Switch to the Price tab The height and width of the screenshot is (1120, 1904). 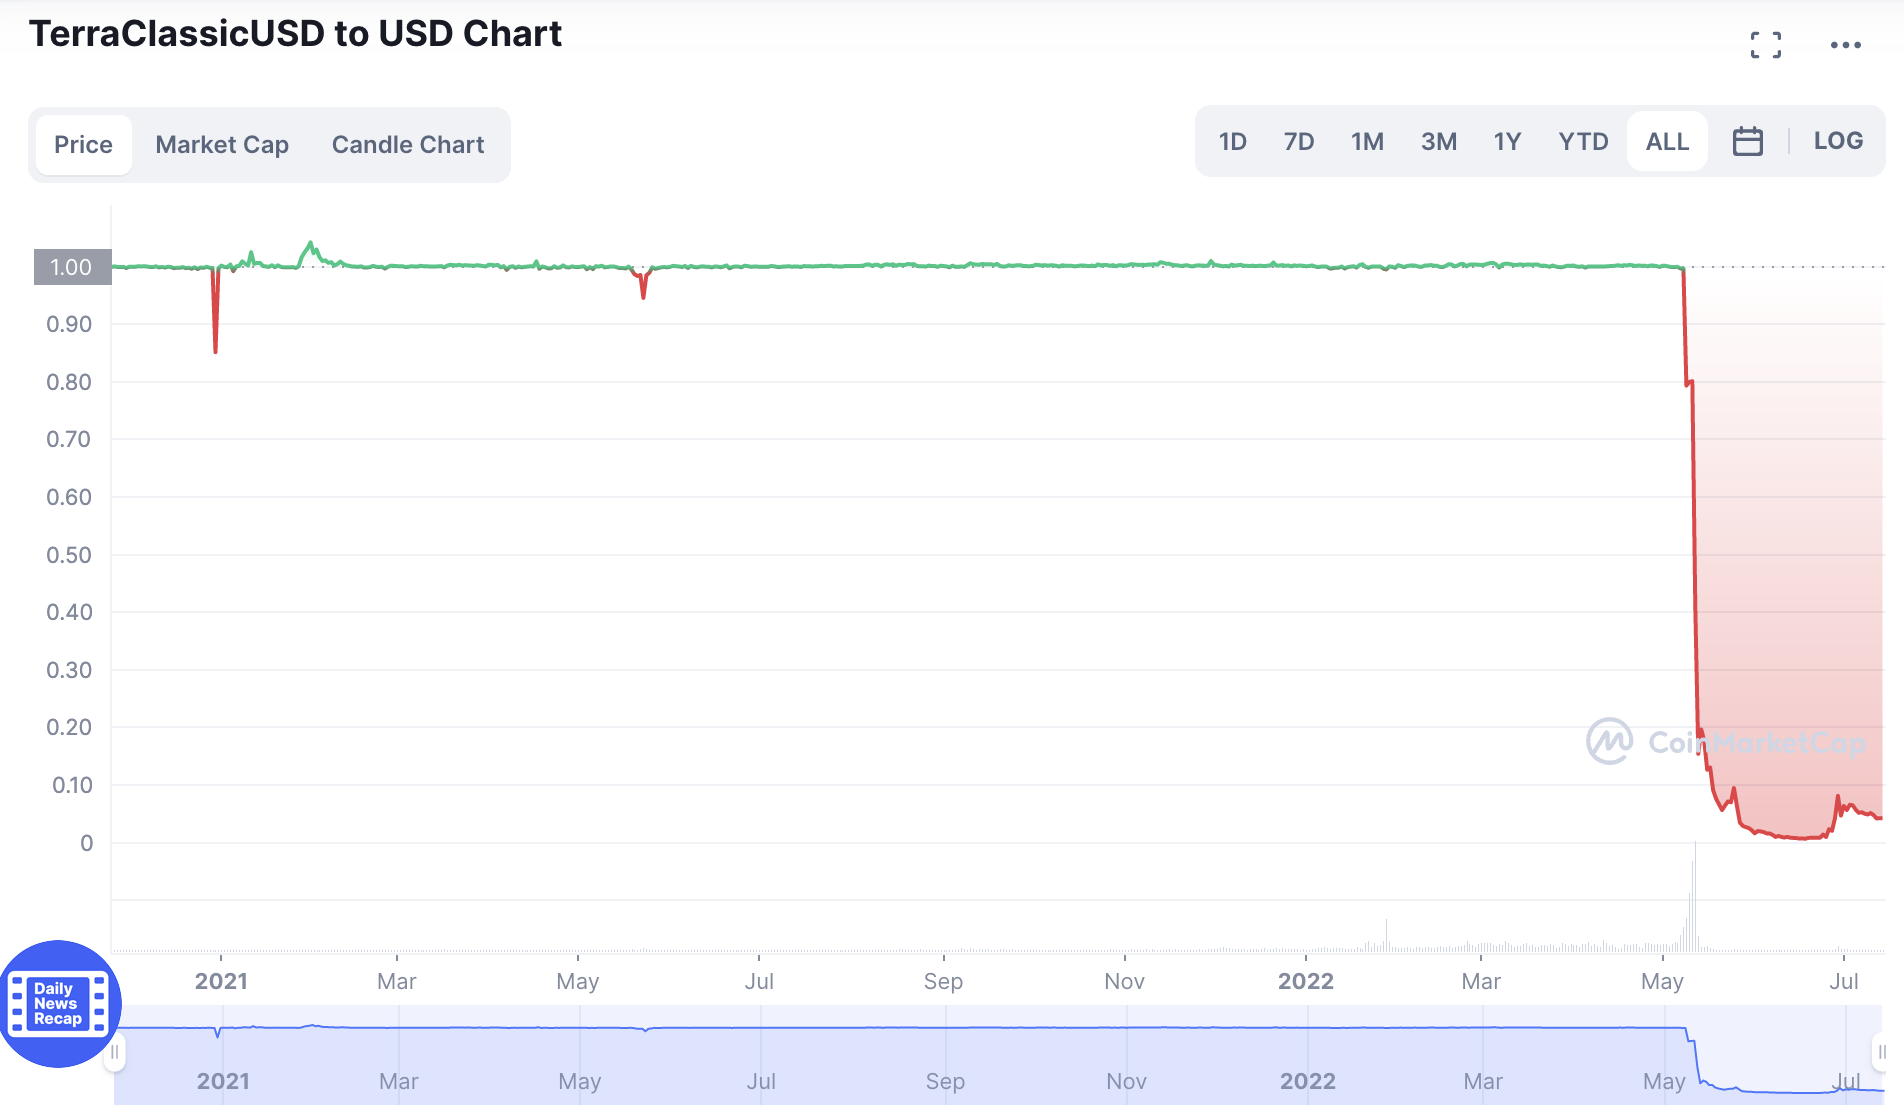click(x=83, y=145)
